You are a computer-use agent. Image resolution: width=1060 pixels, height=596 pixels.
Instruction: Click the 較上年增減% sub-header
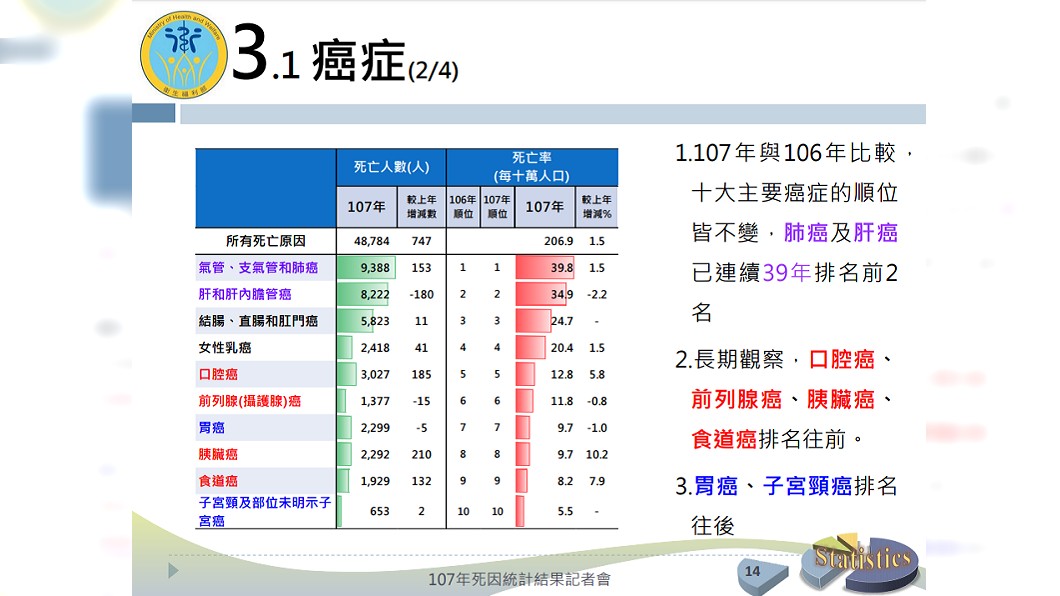[x=597, y=207]
